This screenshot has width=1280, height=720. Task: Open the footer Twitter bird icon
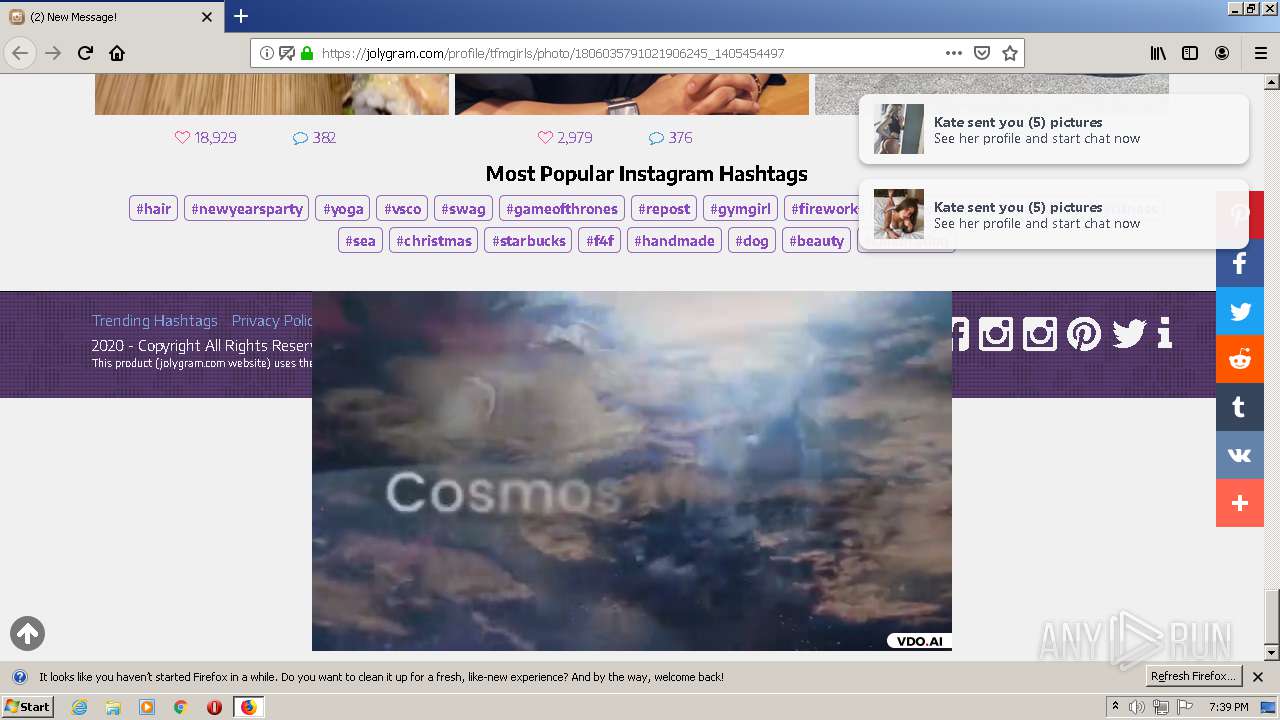click(x=1129, y=333)
